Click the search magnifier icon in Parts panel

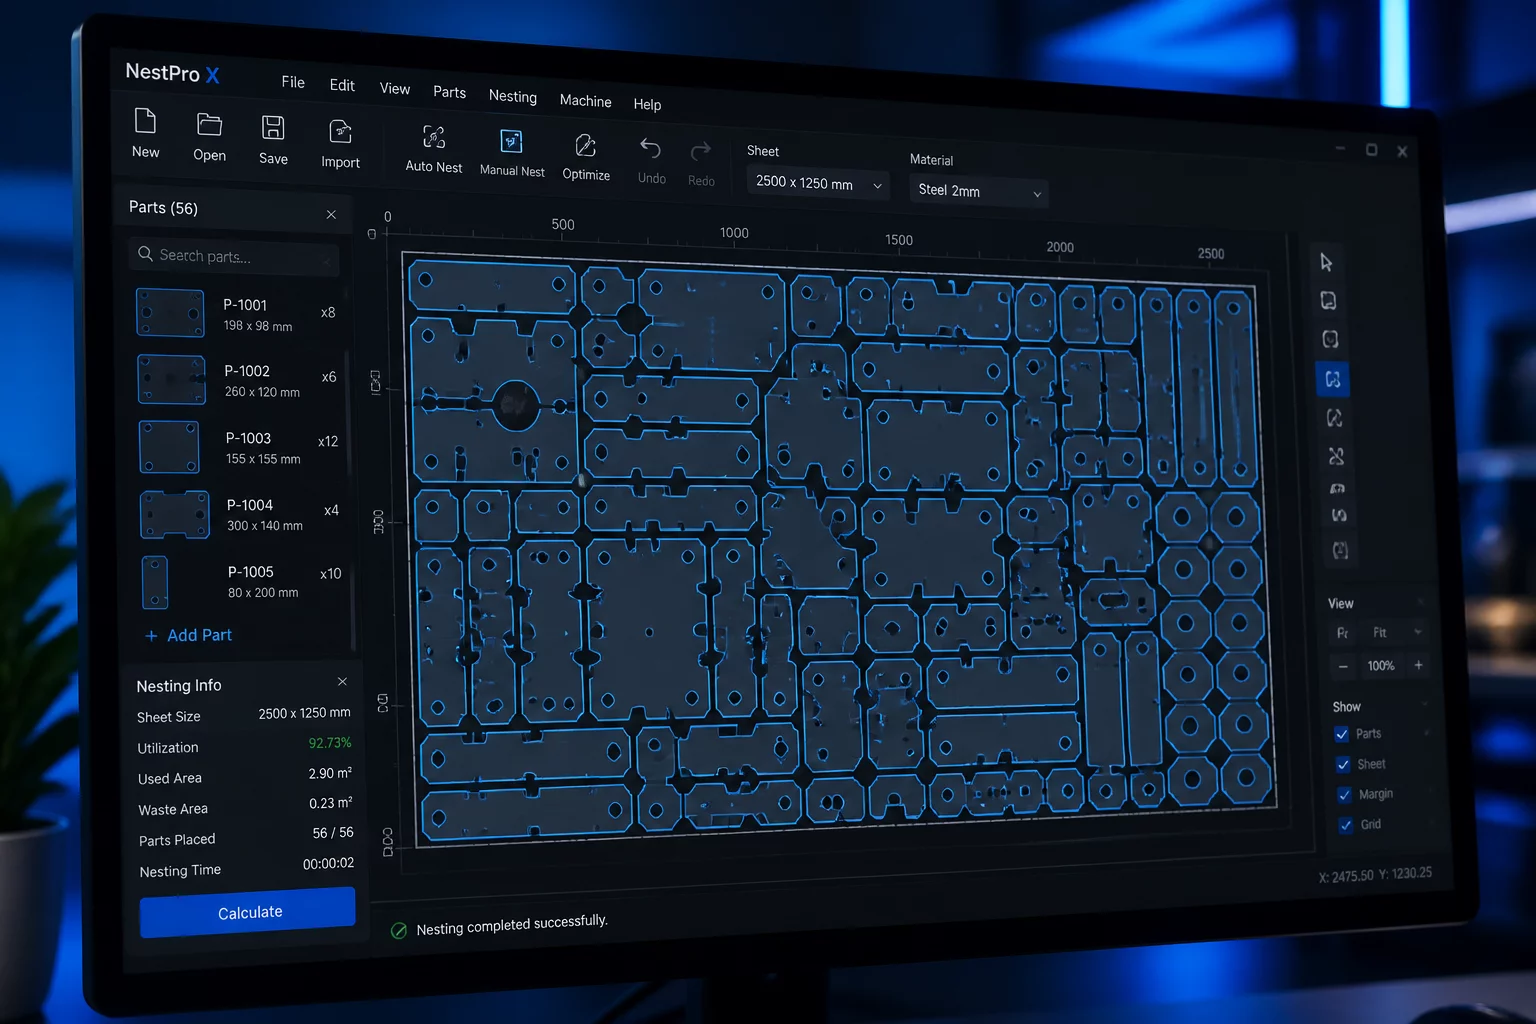click(x=145, y=254)
